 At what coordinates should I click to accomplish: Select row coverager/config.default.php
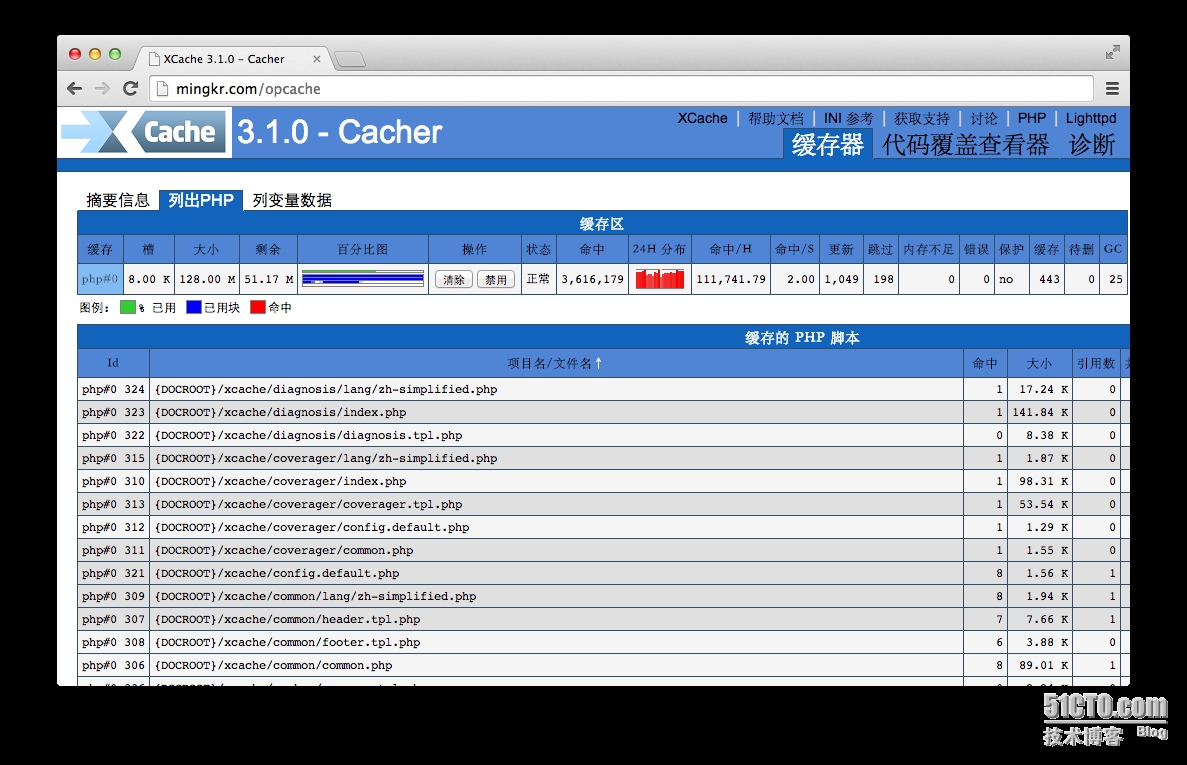click(x=603, y=527)
